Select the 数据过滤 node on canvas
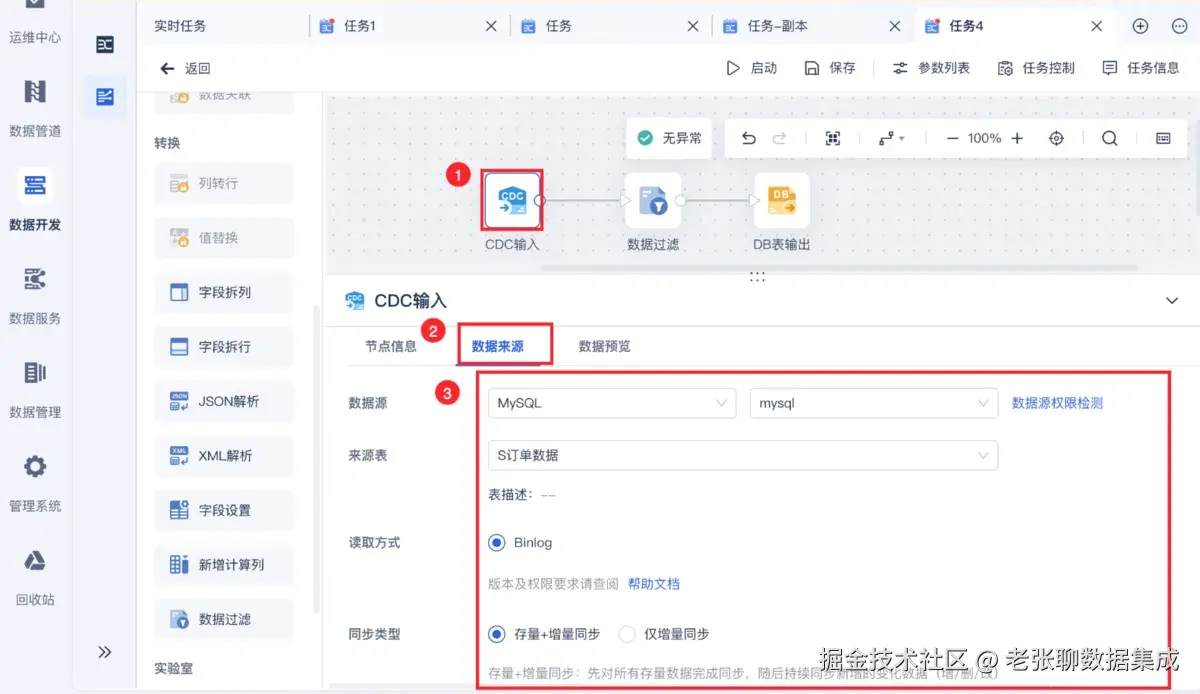This screenshot has width=1200, height=694. [653, 201]
